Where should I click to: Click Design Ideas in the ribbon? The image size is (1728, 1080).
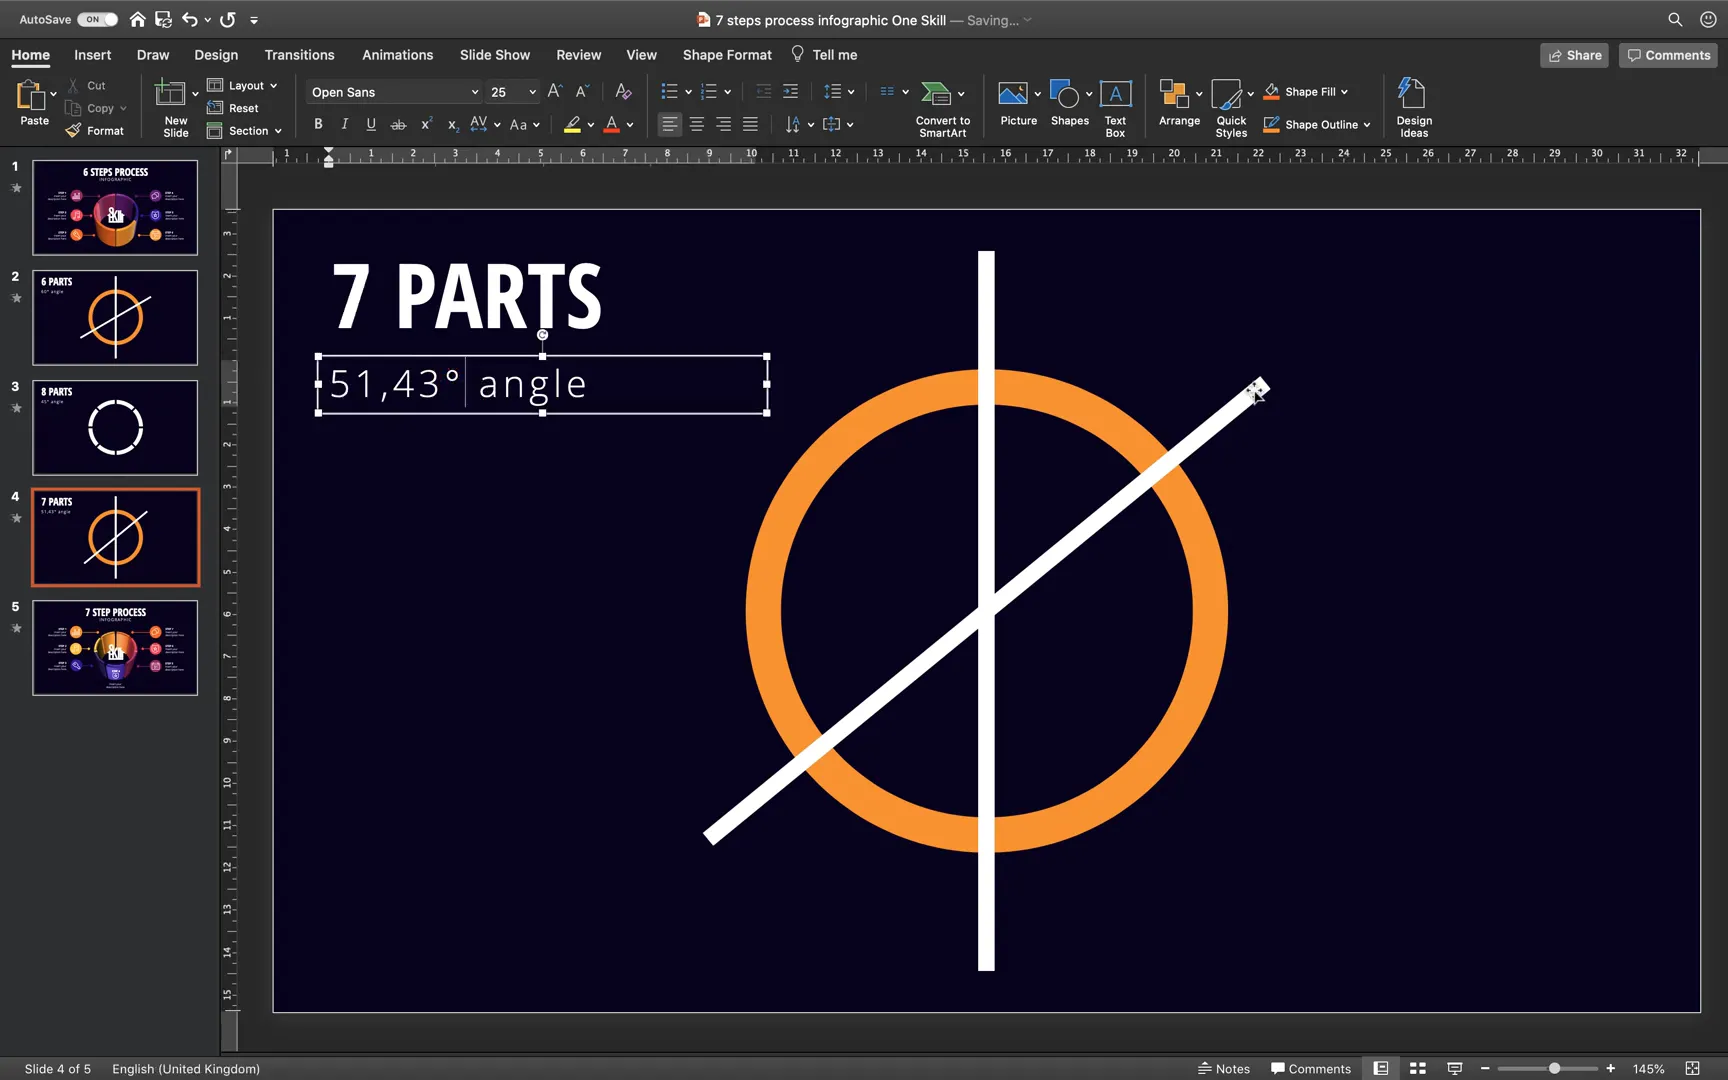tap(1413, 105)
